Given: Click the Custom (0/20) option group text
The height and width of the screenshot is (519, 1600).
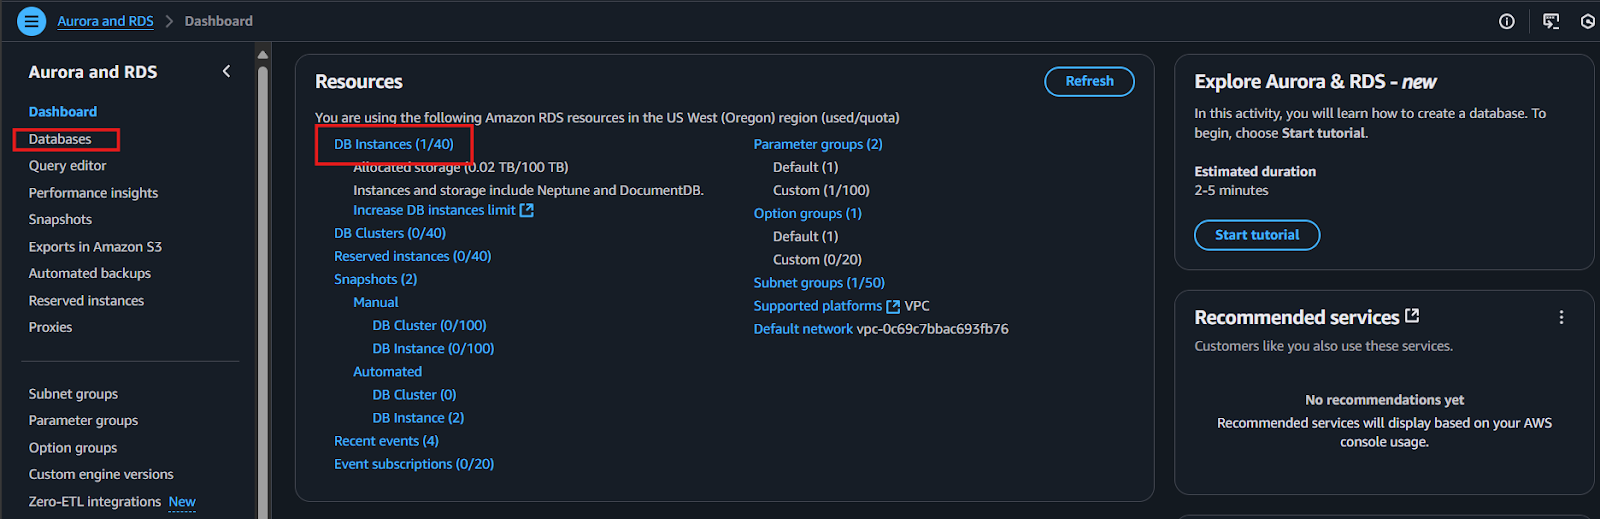Looking at the screenshot, I should (817, 259).
